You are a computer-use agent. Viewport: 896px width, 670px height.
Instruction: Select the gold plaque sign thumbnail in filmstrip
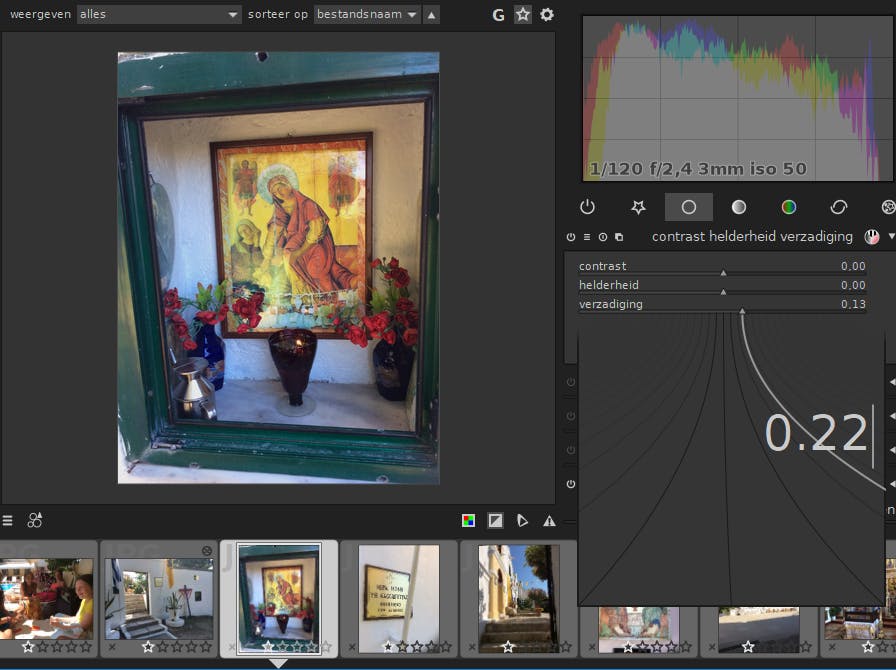click(399, 590)
